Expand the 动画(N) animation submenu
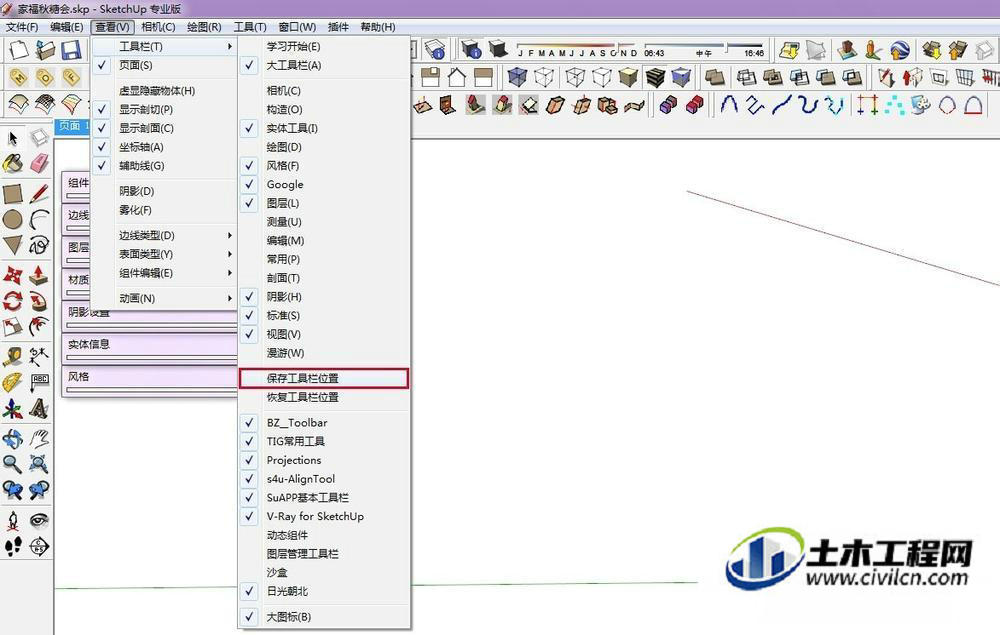1000x635 pixels. pyautogui.click(x=163, y=298)
